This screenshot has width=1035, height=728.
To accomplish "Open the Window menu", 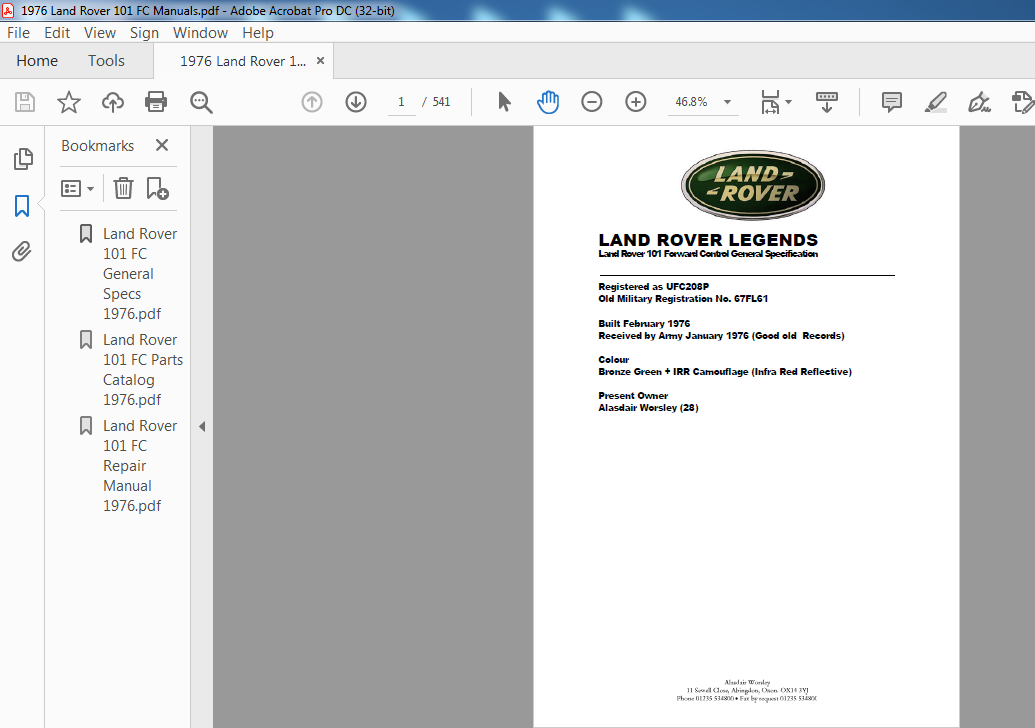I will coord(200,32).
